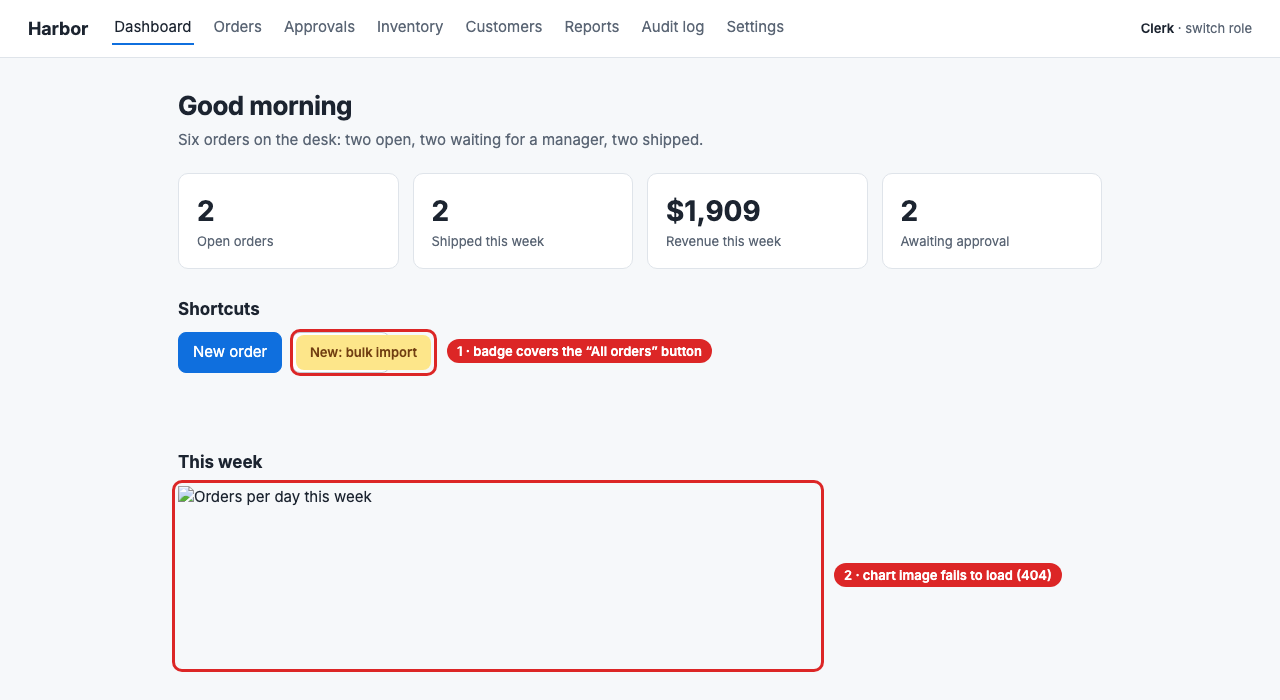Image resolution: width=1280 pixels, height=700 pixels.
Task: Select the Revenue this week card
Action: point(757,221)
